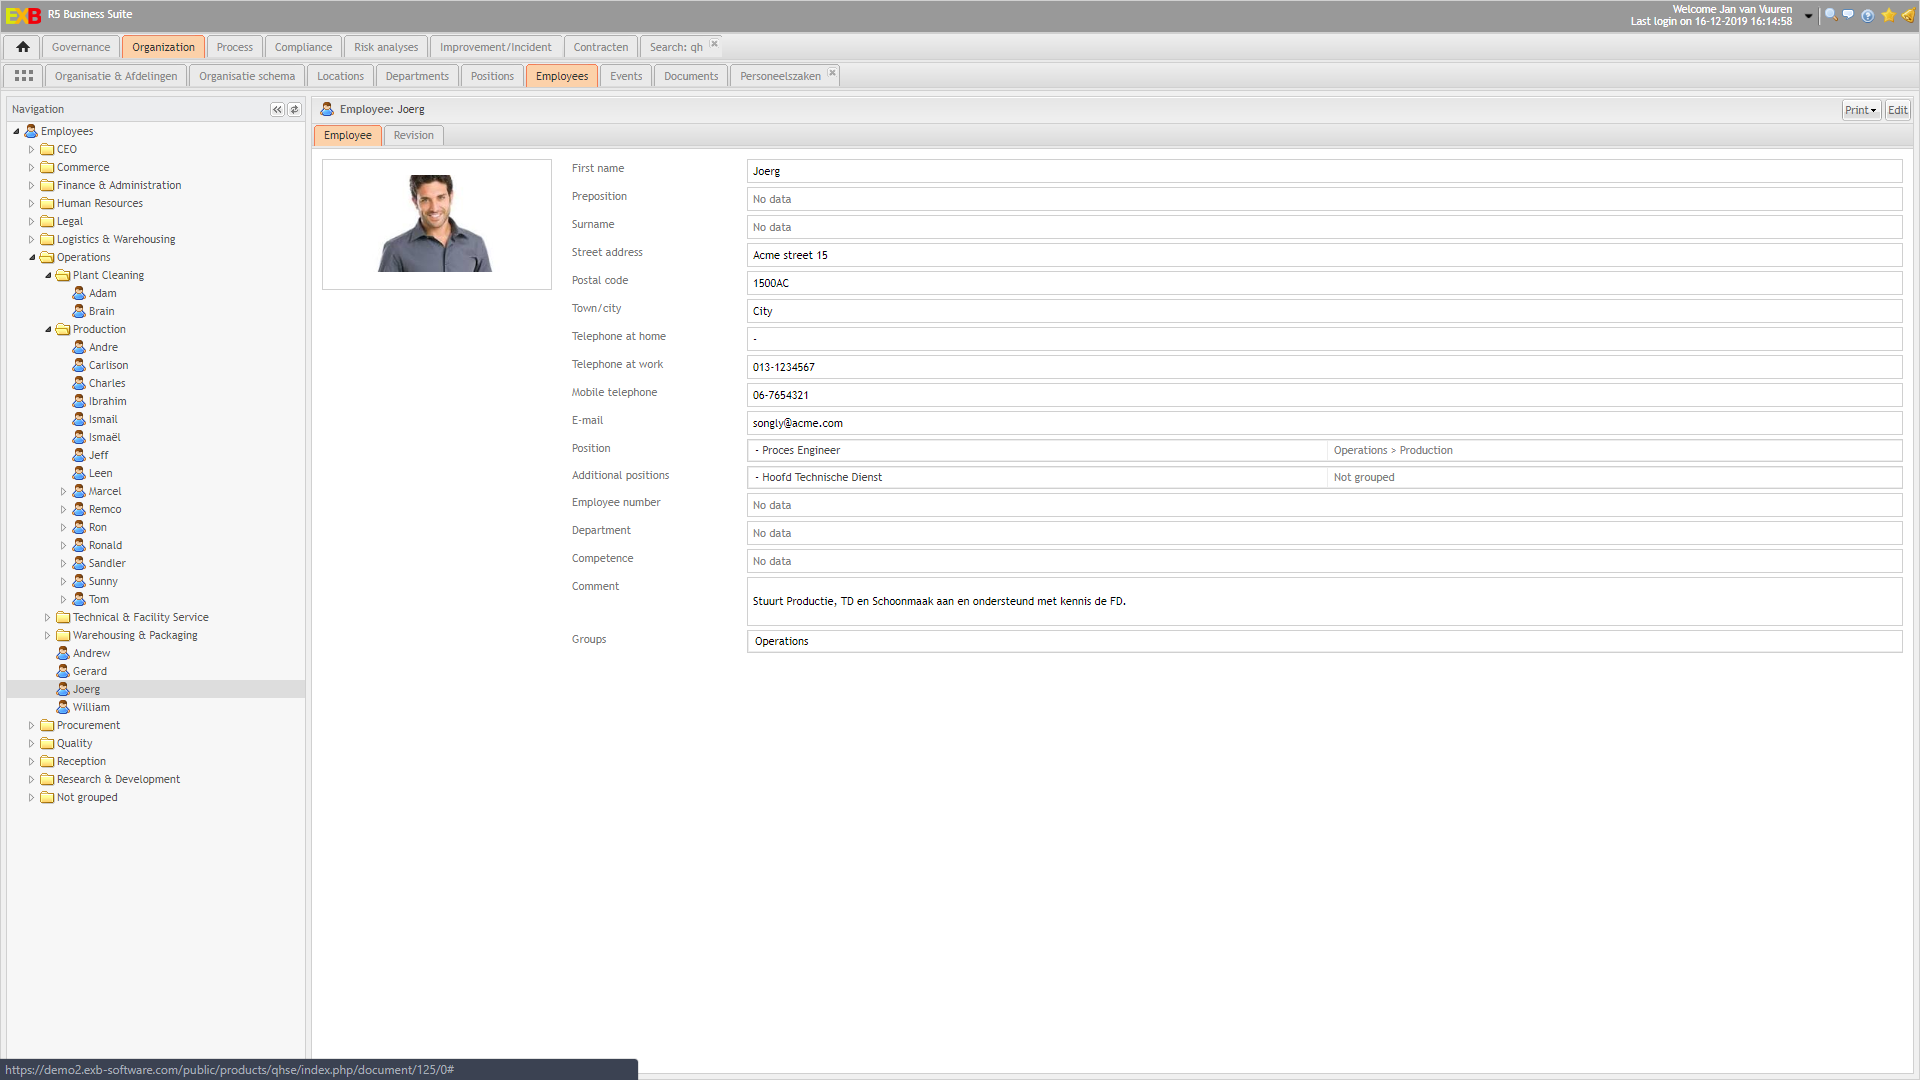
Task: Click the Edit button
Action: pos(1897,110)
